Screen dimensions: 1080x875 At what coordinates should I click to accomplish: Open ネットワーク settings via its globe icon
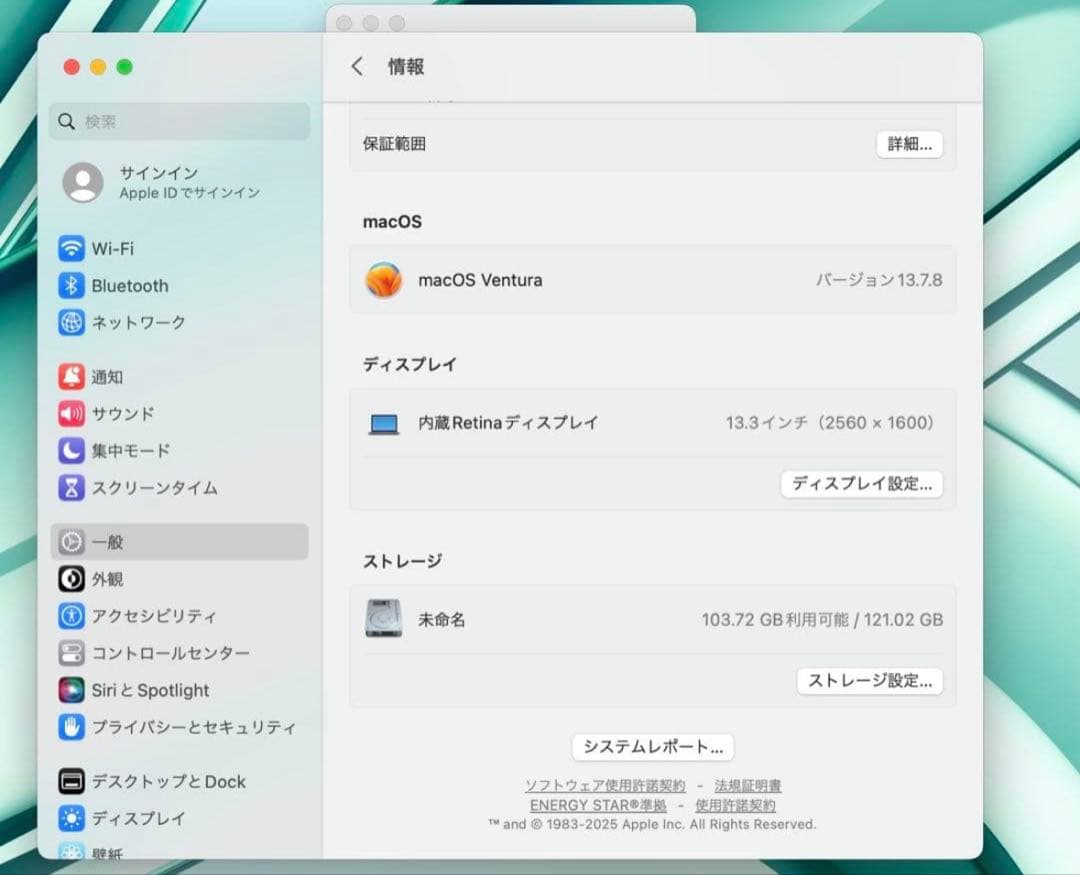point(71,322)
